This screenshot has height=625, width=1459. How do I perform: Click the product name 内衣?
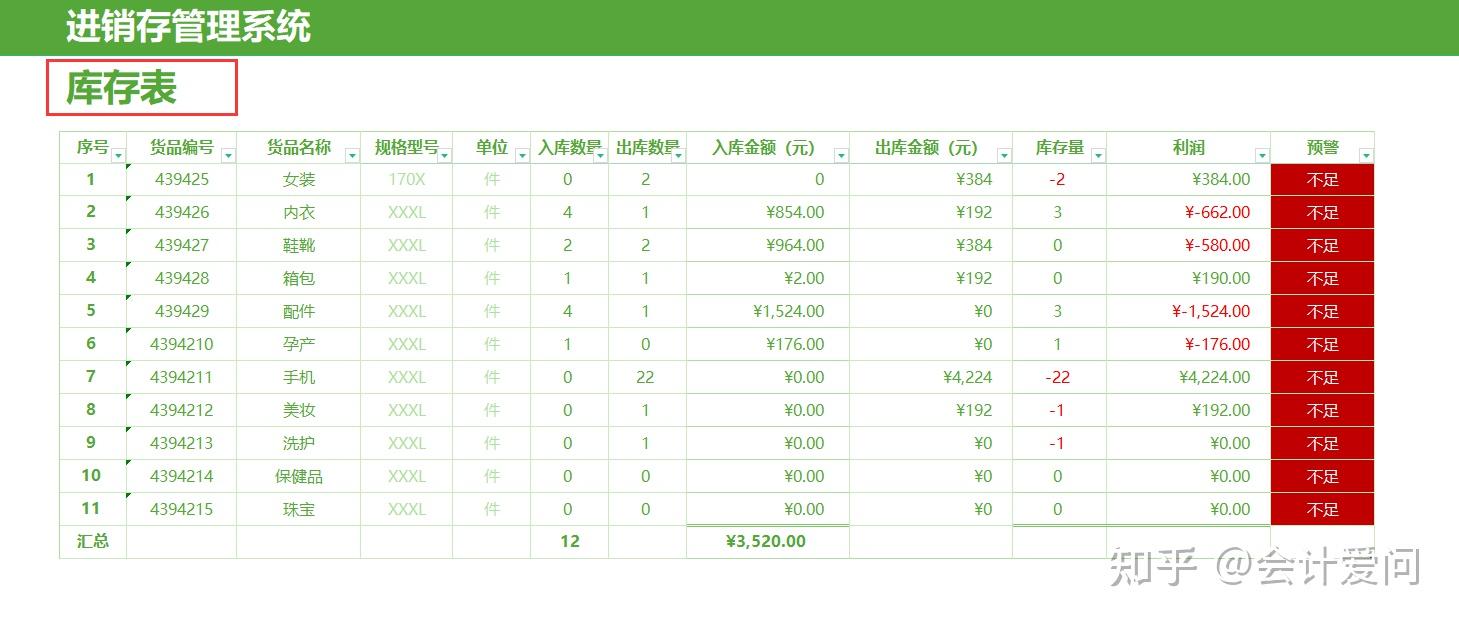[x=299, y=212]
